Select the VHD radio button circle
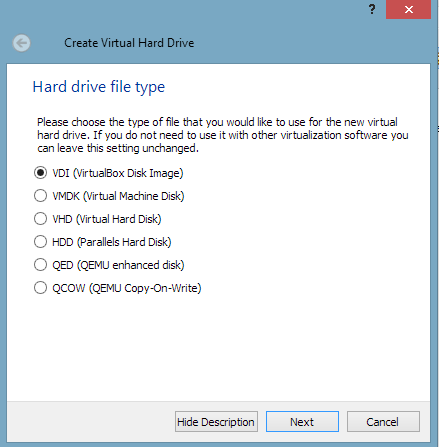 pos(40,219)
